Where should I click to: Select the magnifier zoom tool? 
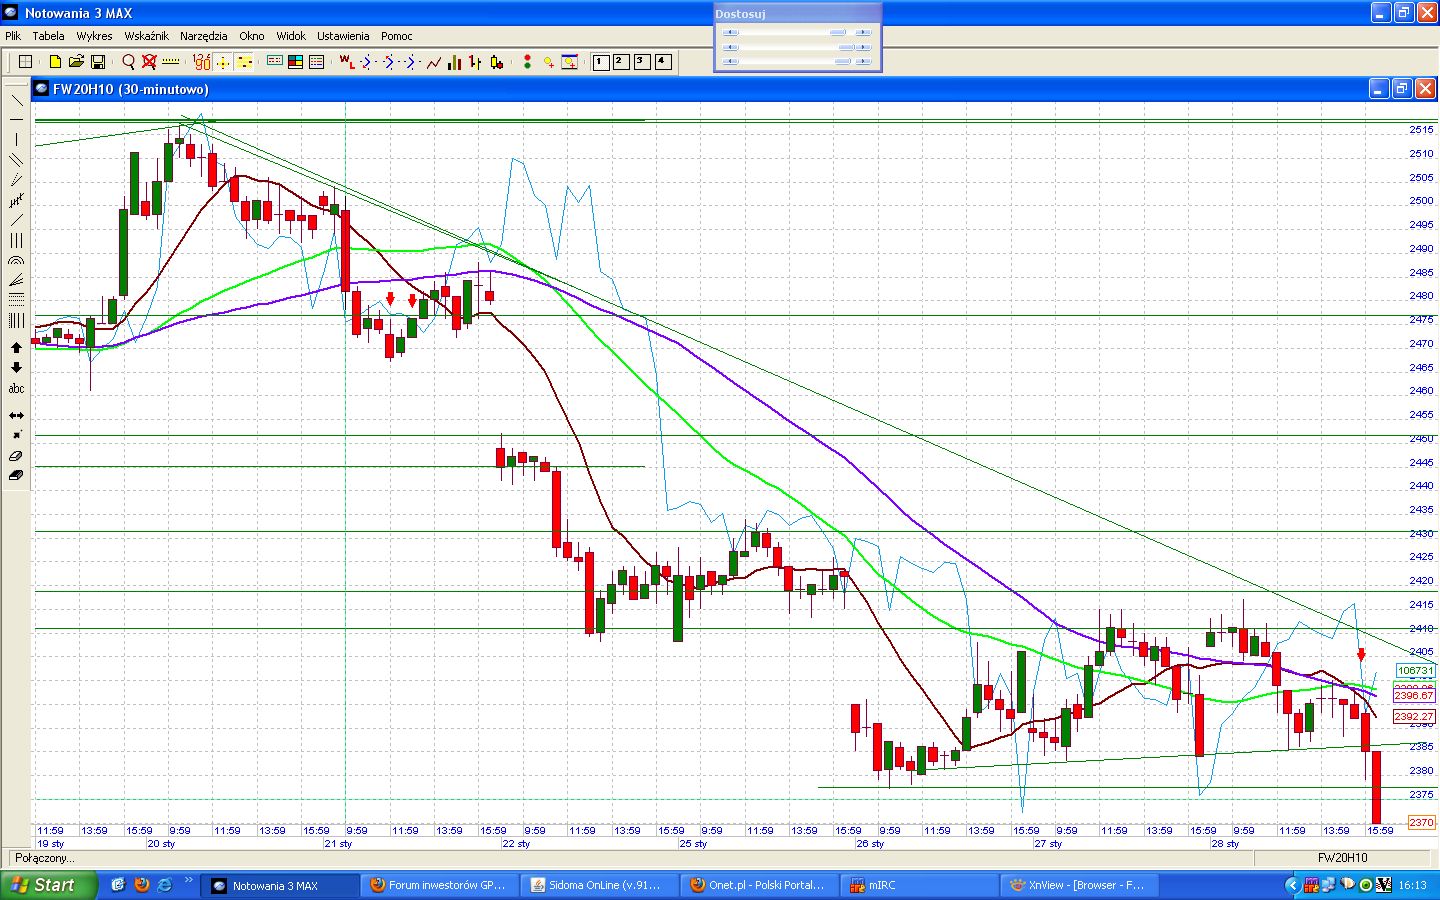tap(128, 62)
